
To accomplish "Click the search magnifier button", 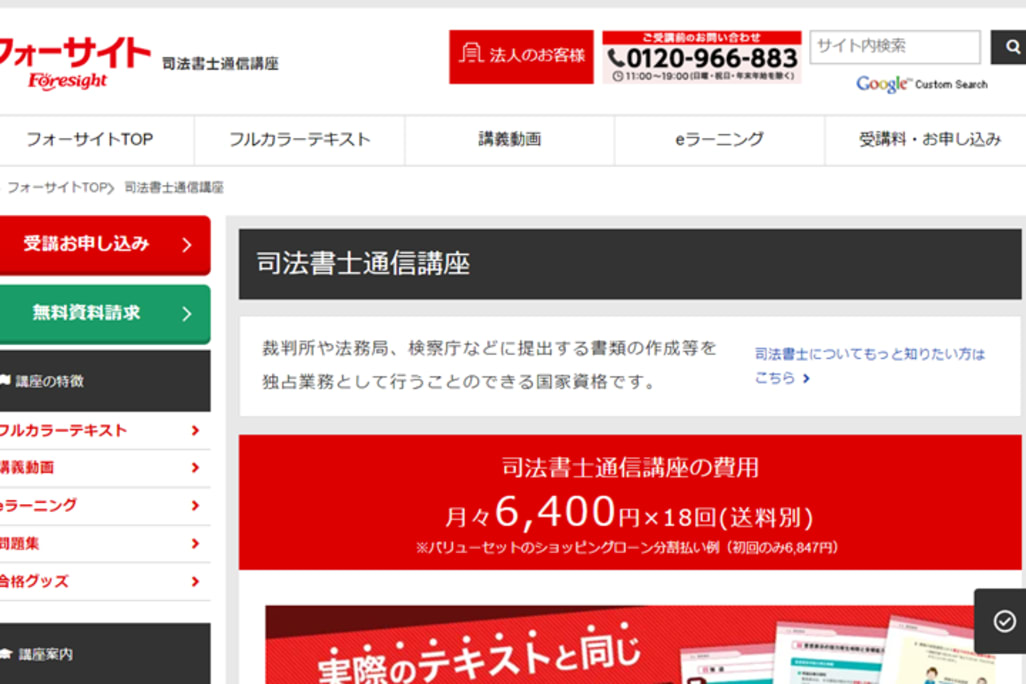I will coord(1008,47).
